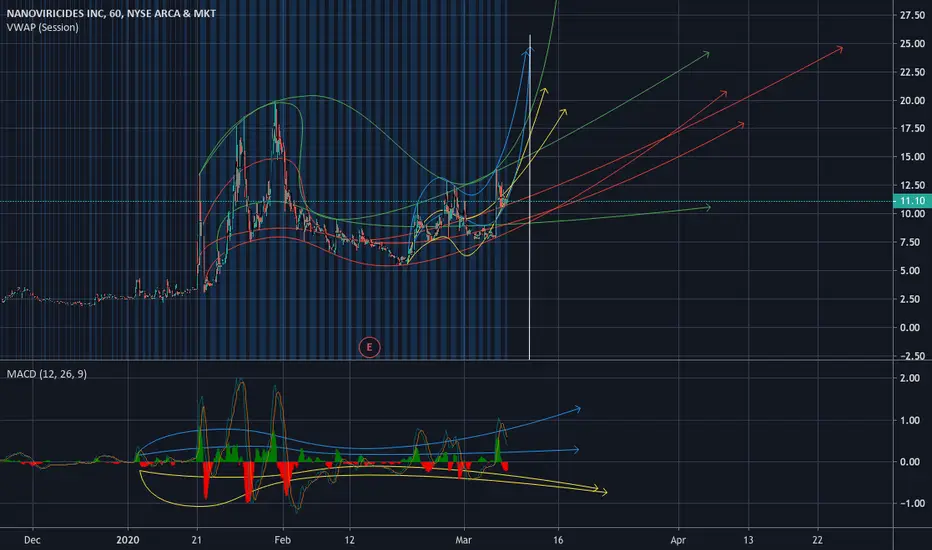The width and height of the screenshot is (932, 550).
Task: Click the 2.50 price axis label
Action: pyautogui.click(x=912, y=299)
